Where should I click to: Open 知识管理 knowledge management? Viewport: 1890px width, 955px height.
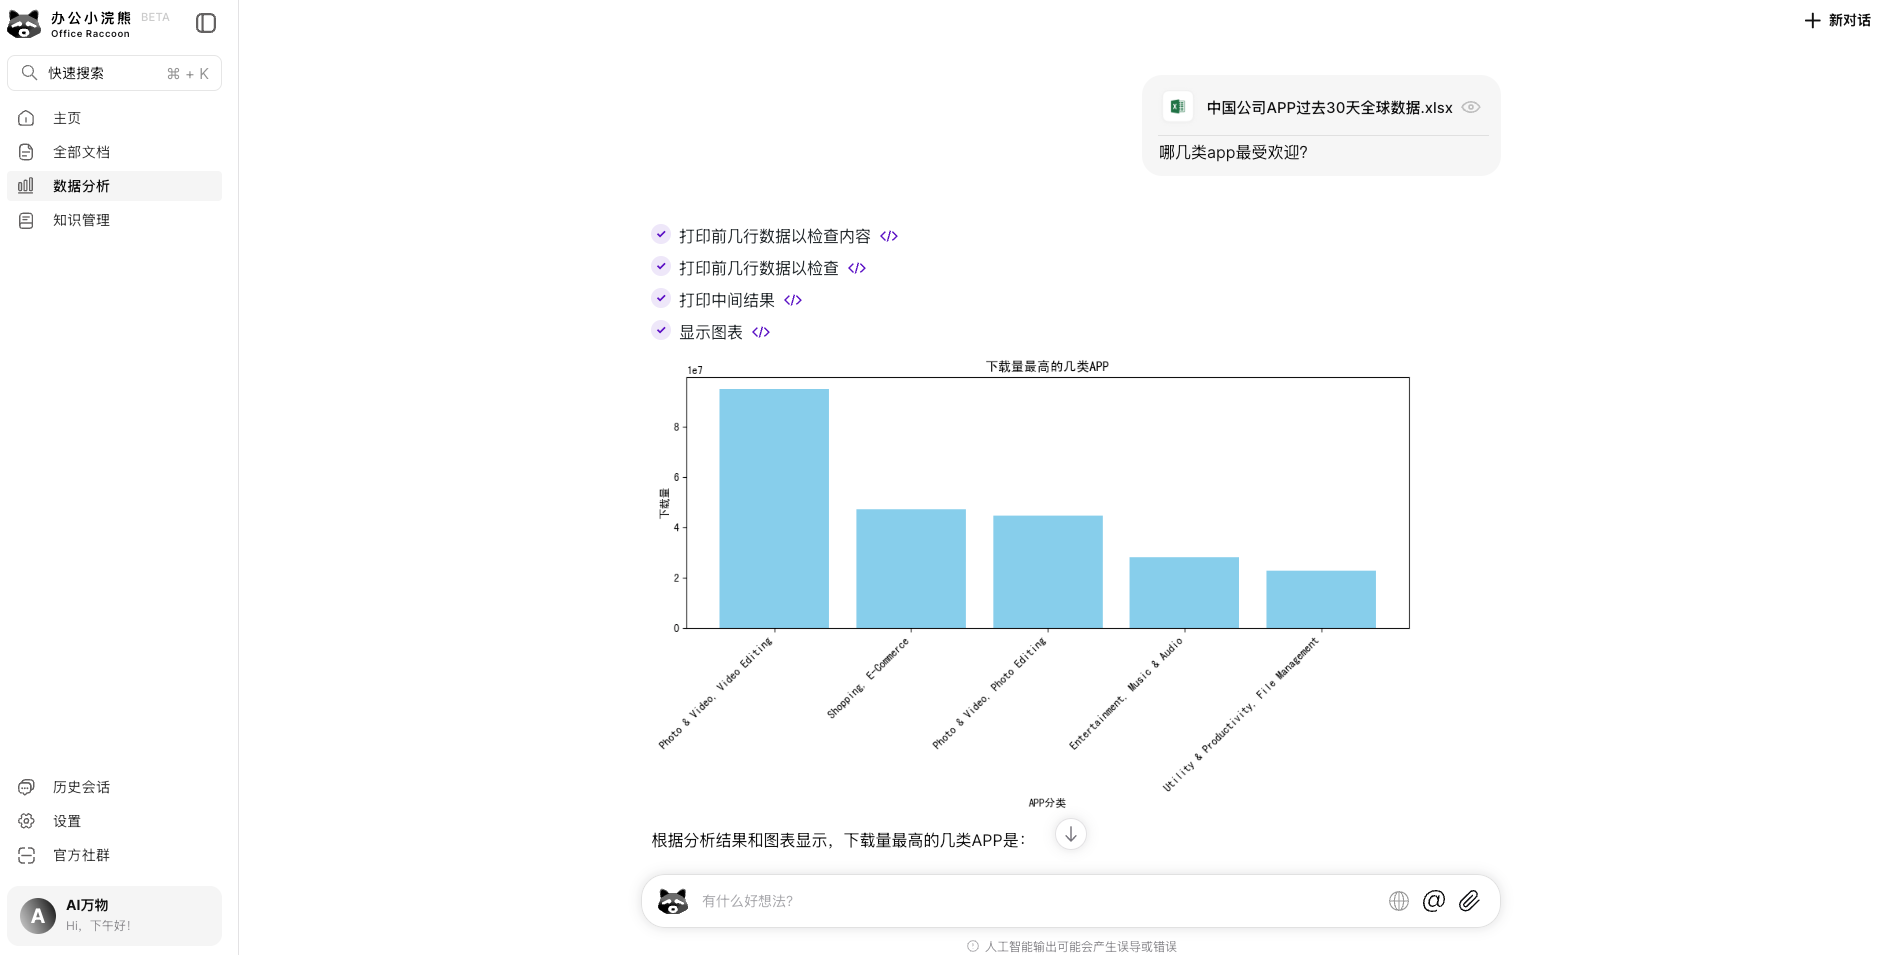click(114, 220)
